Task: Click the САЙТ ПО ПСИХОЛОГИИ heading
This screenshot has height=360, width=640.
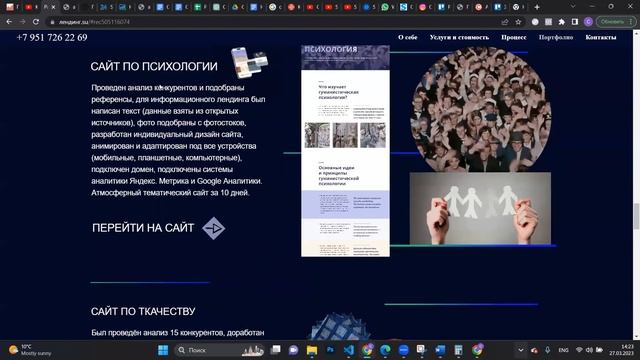Action: [154, 67]
